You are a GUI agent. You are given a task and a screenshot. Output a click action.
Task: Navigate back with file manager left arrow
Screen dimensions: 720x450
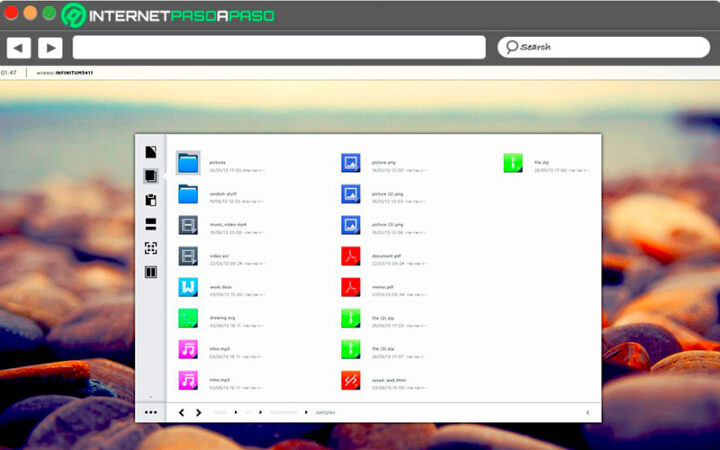pyautogui.click(x=181, y=412)
